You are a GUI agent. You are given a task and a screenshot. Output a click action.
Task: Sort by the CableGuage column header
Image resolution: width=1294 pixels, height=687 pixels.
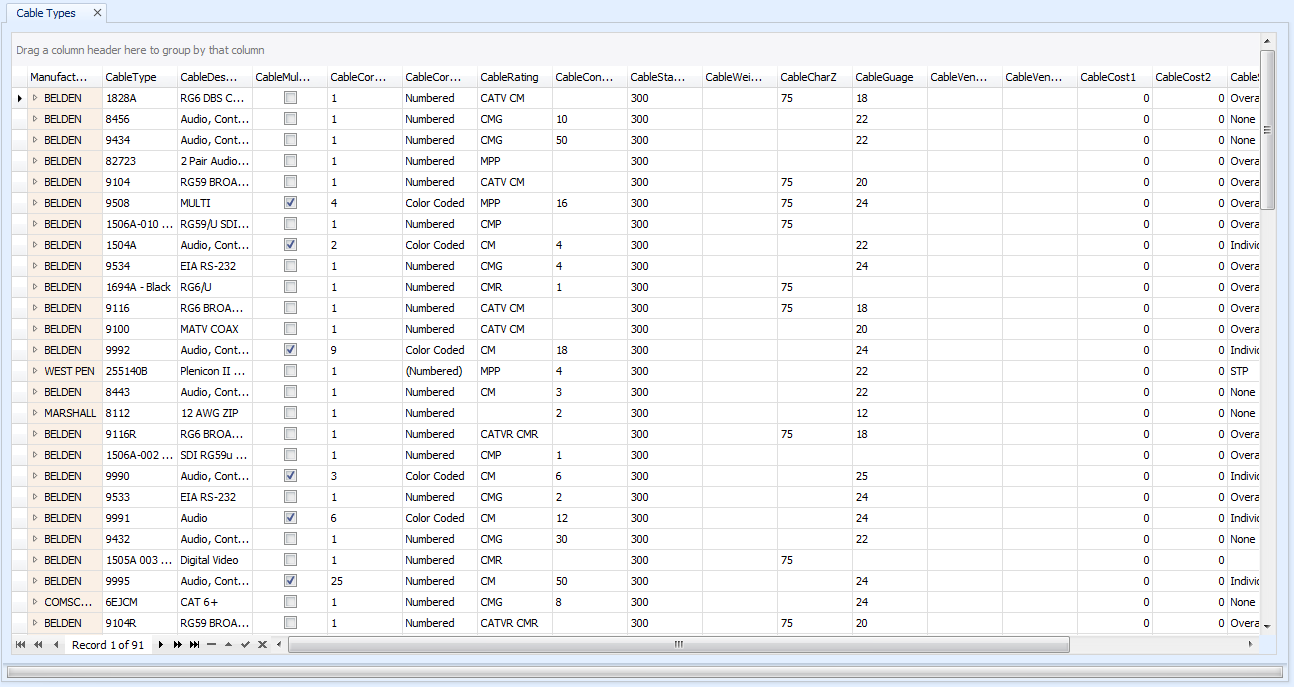(x=890, y=77)
